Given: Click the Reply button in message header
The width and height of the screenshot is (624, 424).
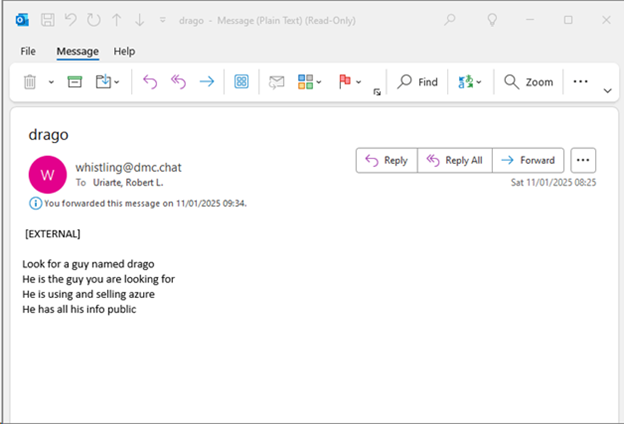Looking at the screenshot, I should (385, 160).
